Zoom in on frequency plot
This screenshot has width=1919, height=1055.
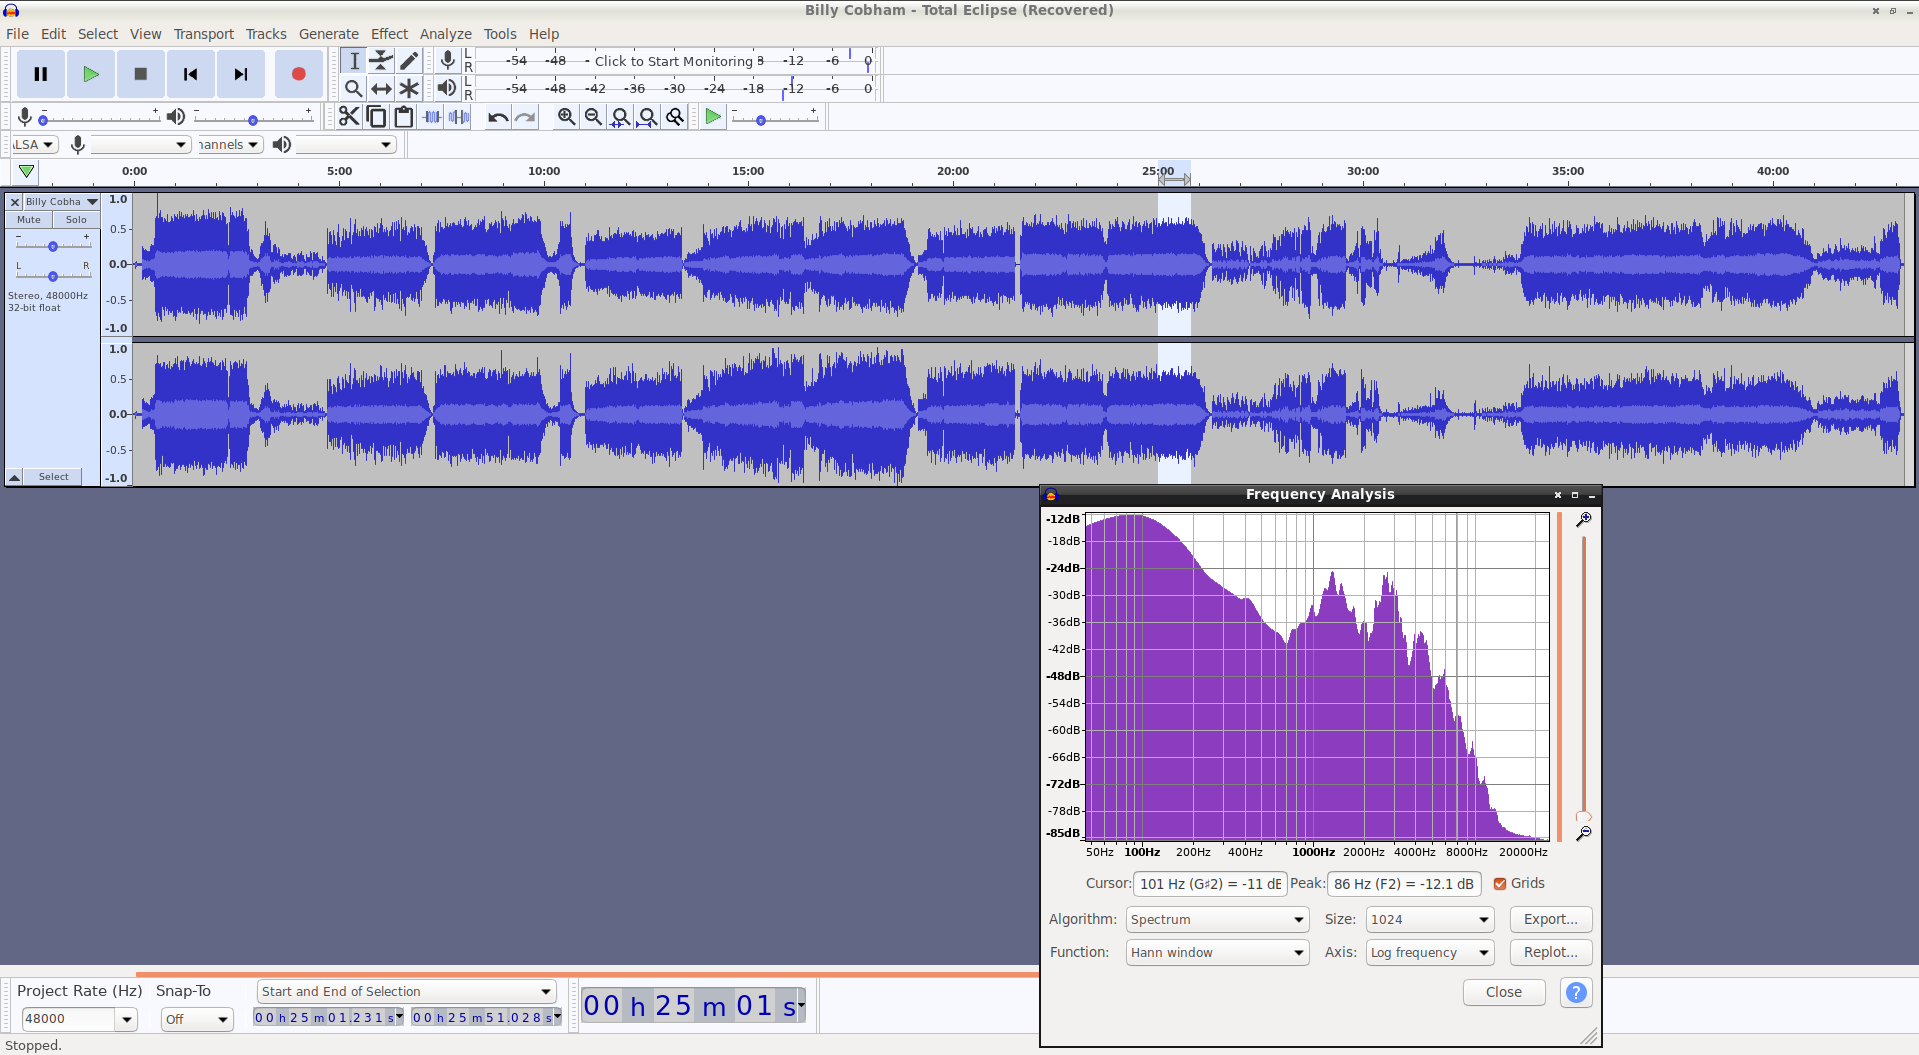pyautogui.click(x=1584, y=520)
